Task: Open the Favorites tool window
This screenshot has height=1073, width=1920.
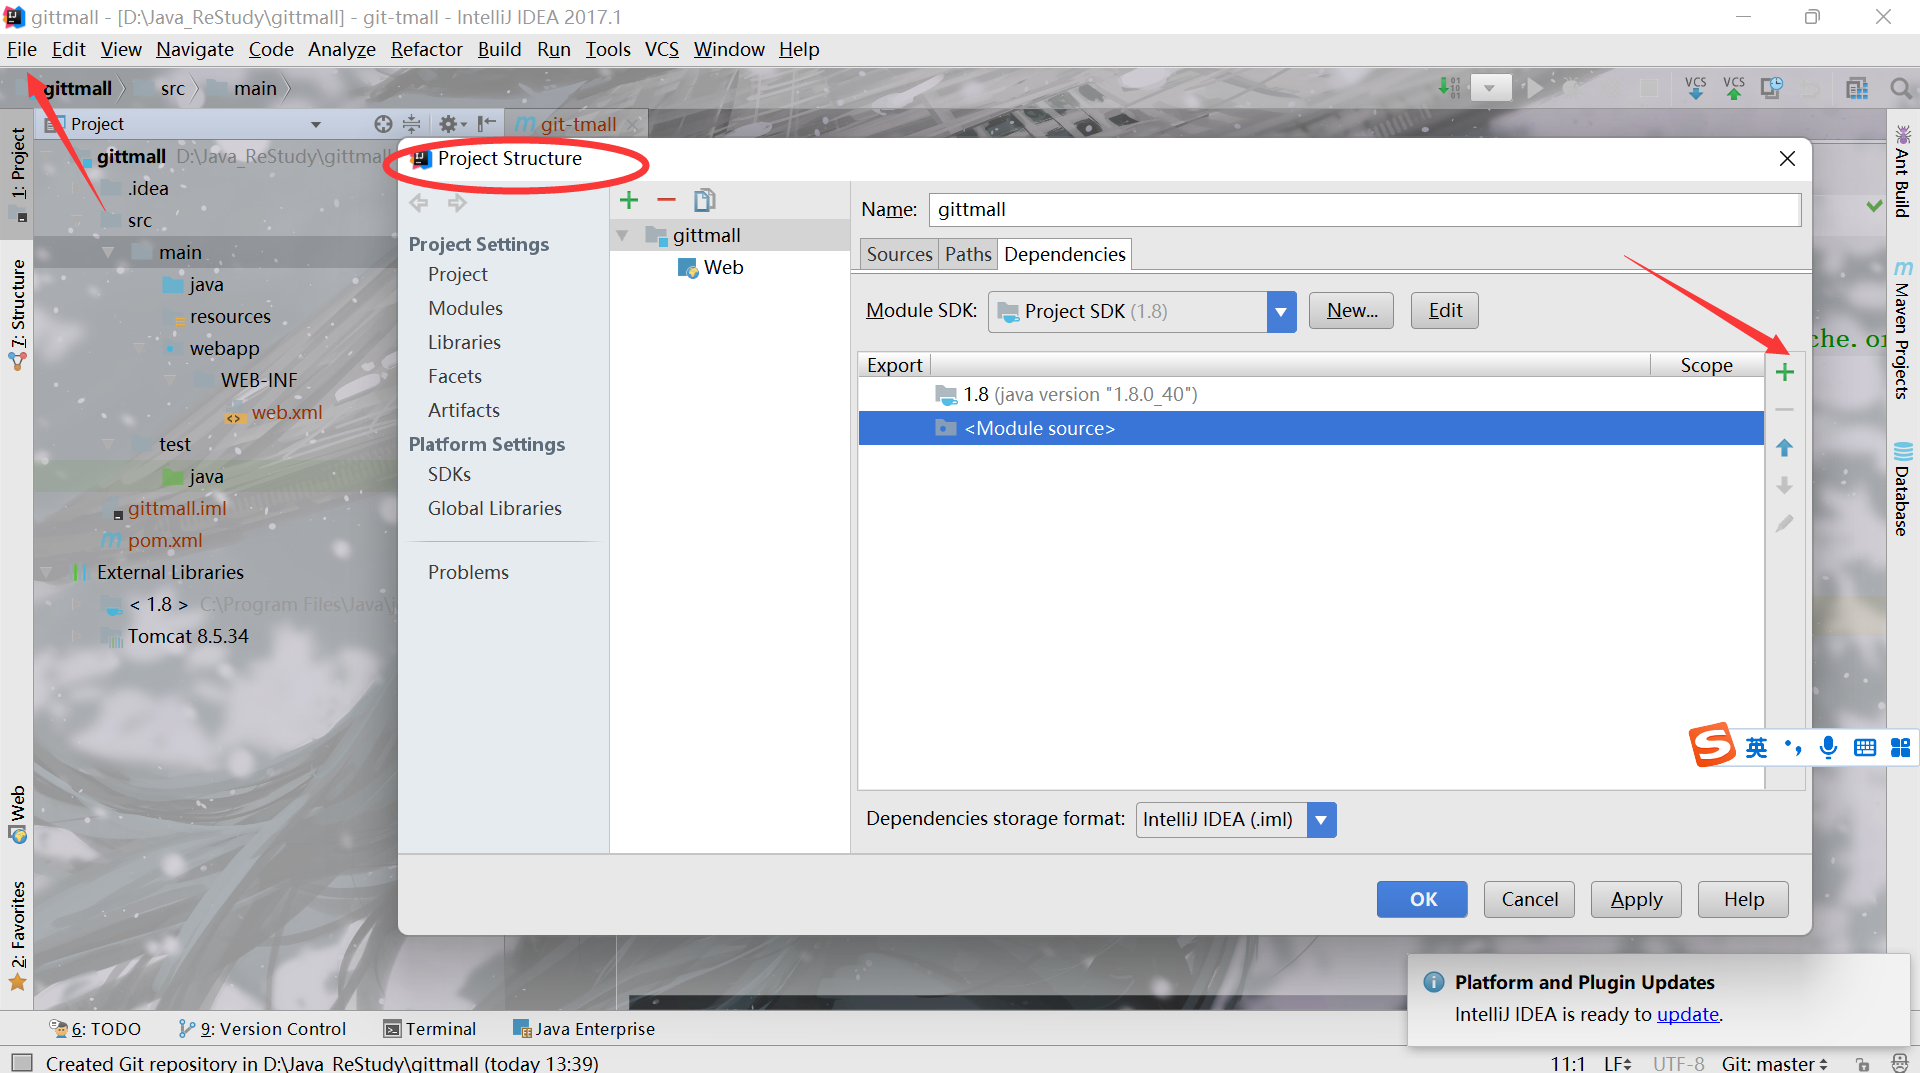Action: coord(17,935)
